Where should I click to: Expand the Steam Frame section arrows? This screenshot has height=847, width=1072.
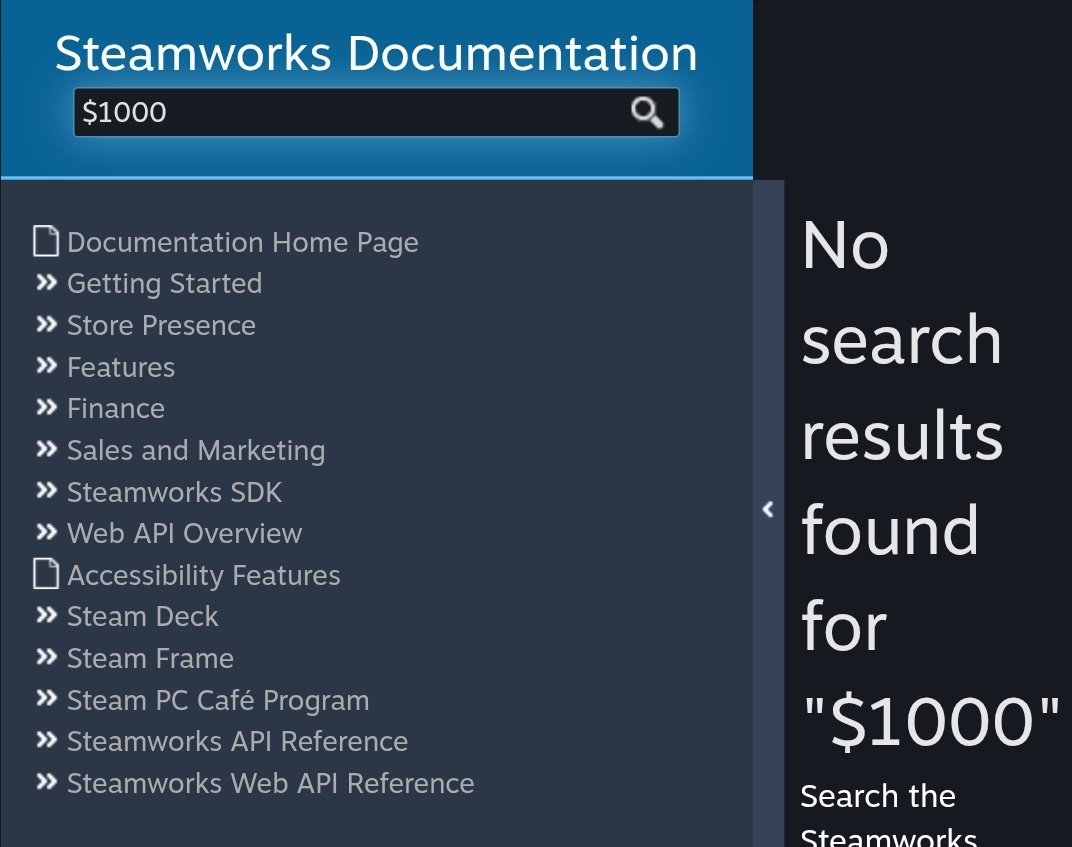click(x=46, y=657)
